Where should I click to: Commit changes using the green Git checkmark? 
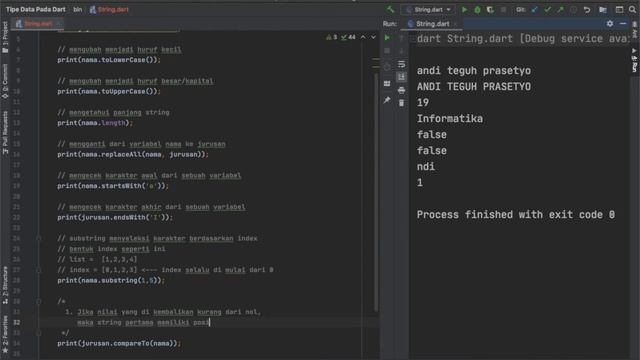(547, 9)
